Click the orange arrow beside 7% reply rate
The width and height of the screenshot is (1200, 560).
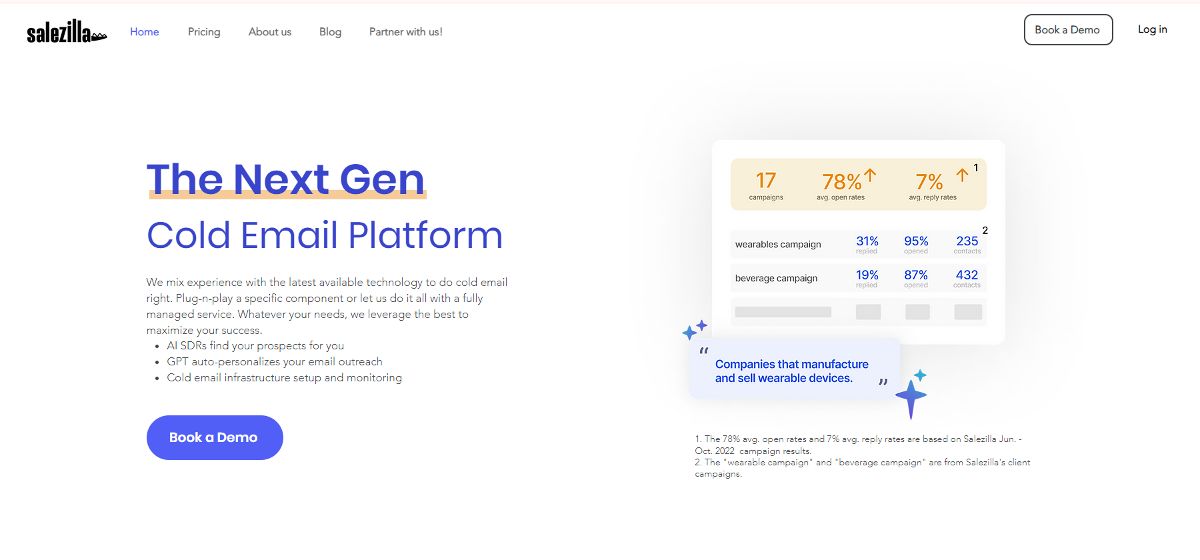[962, 176]
